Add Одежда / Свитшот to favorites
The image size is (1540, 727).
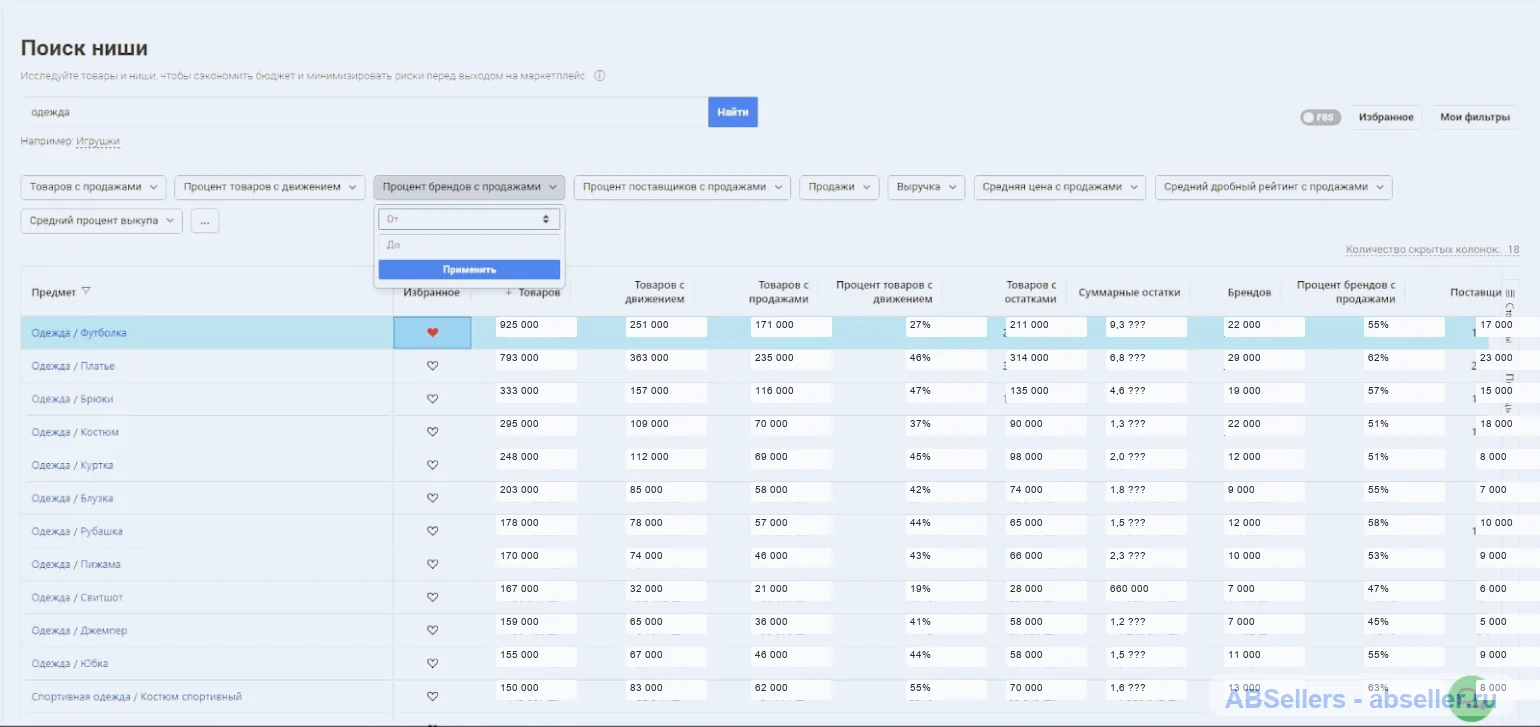tap(432, 597)
